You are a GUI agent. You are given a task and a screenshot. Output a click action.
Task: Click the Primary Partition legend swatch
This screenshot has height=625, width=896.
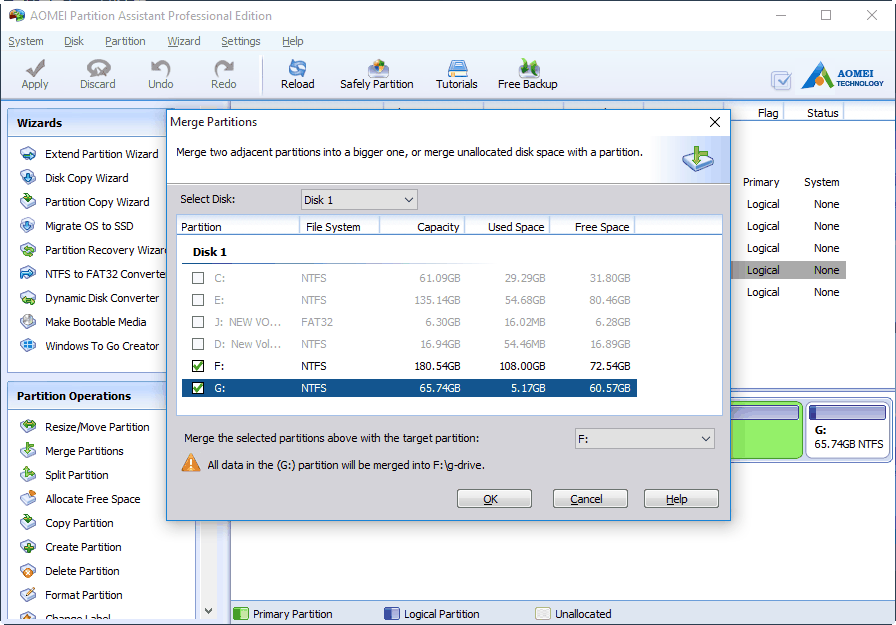click(241, 614)
